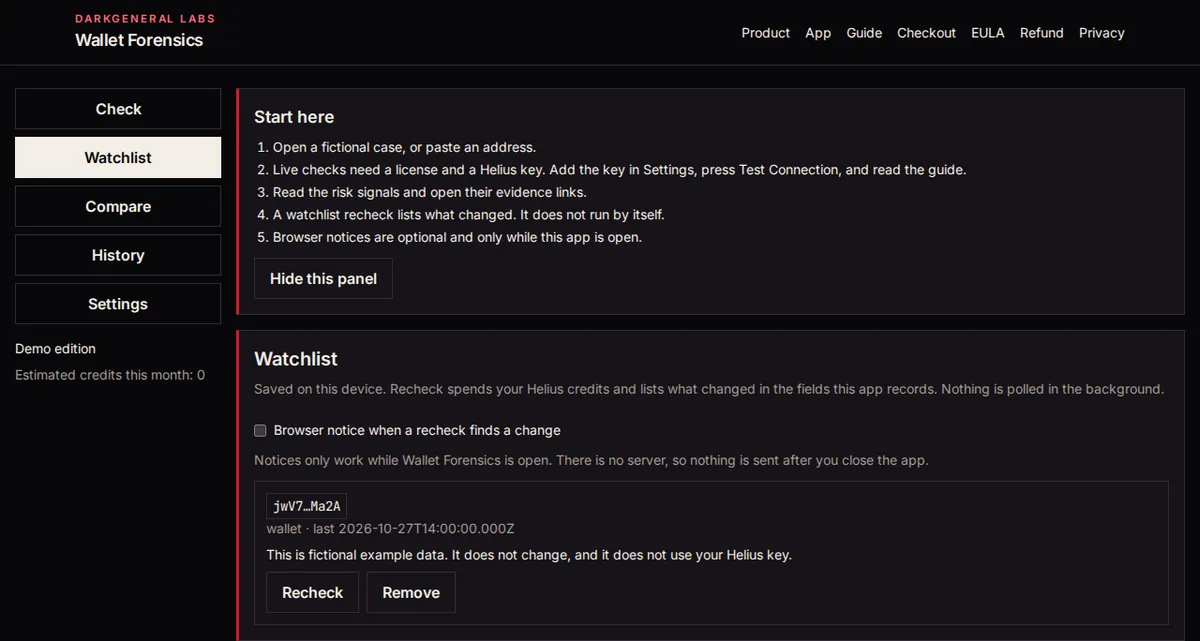Open the Check section in sidebar
The height and width of the screenshot is (641, 1200).
pos(118,109)
